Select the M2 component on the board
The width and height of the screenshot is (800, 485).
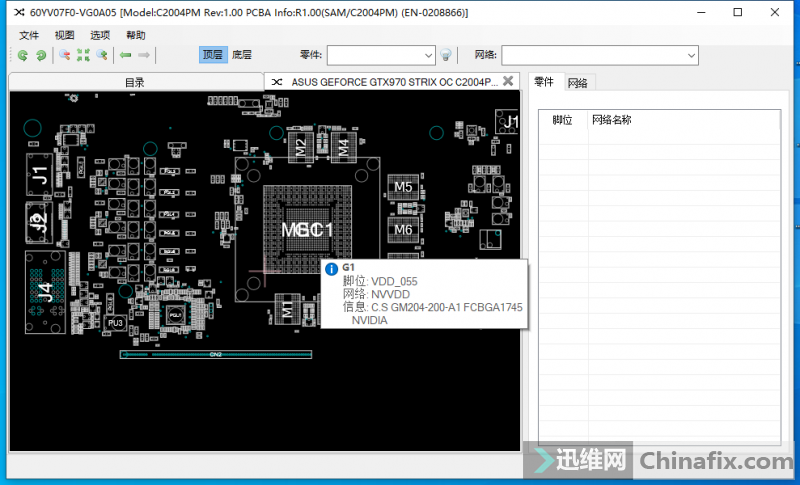click(x=301, y=147)
